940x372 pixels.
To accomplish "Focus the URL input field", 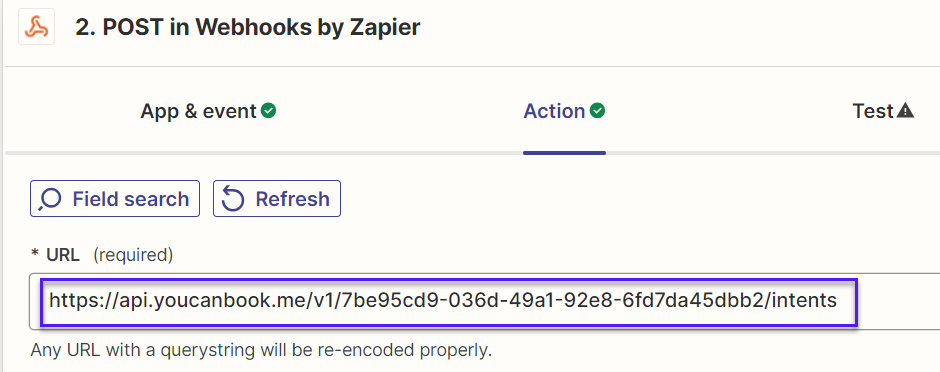I will (484, 301).
